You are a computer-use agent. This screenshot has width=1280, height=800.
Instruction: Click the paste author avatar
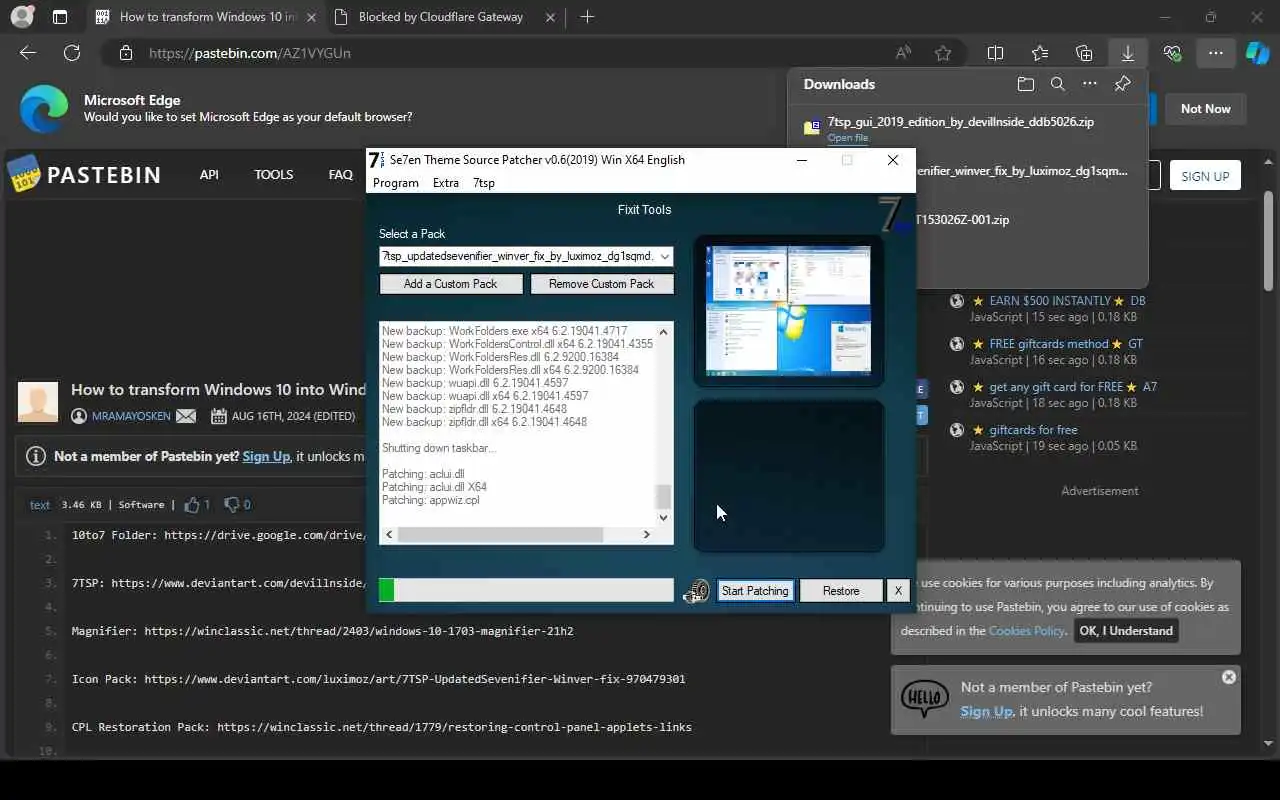[38, 401]
